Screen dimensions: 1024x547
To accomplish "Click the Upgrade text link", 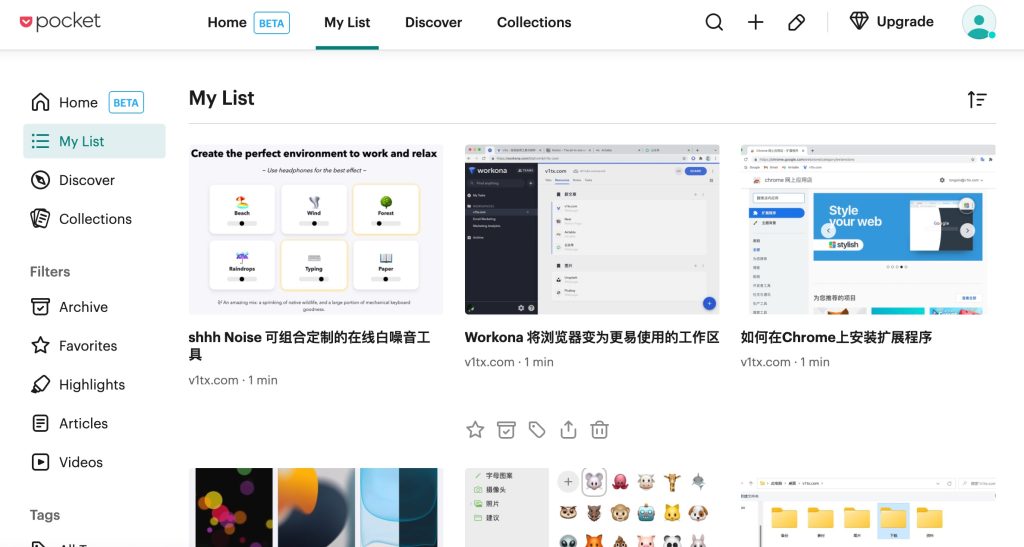I will point(904,22).
